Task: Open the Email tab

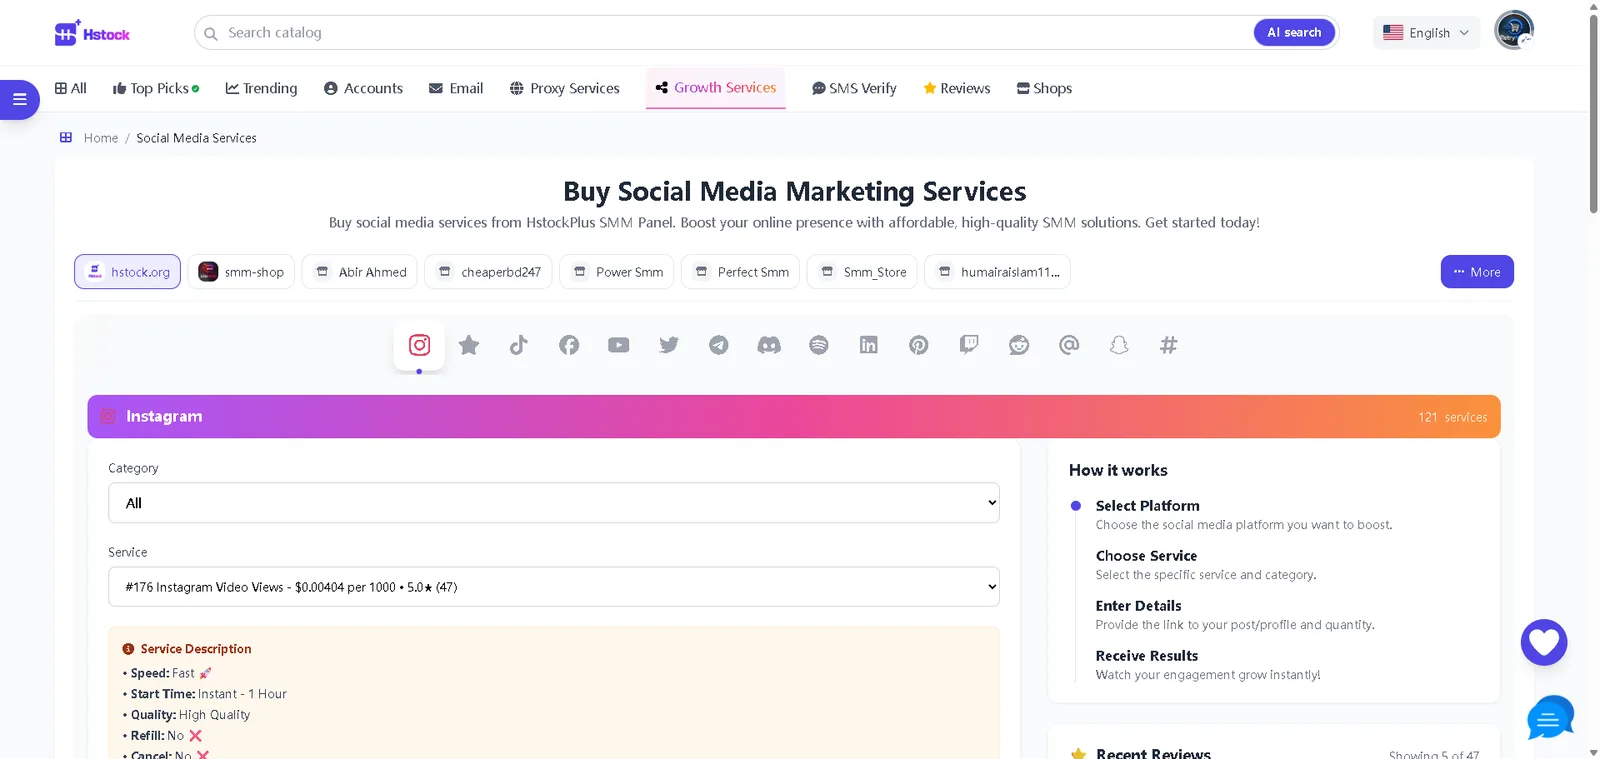Action: point(456,88)
